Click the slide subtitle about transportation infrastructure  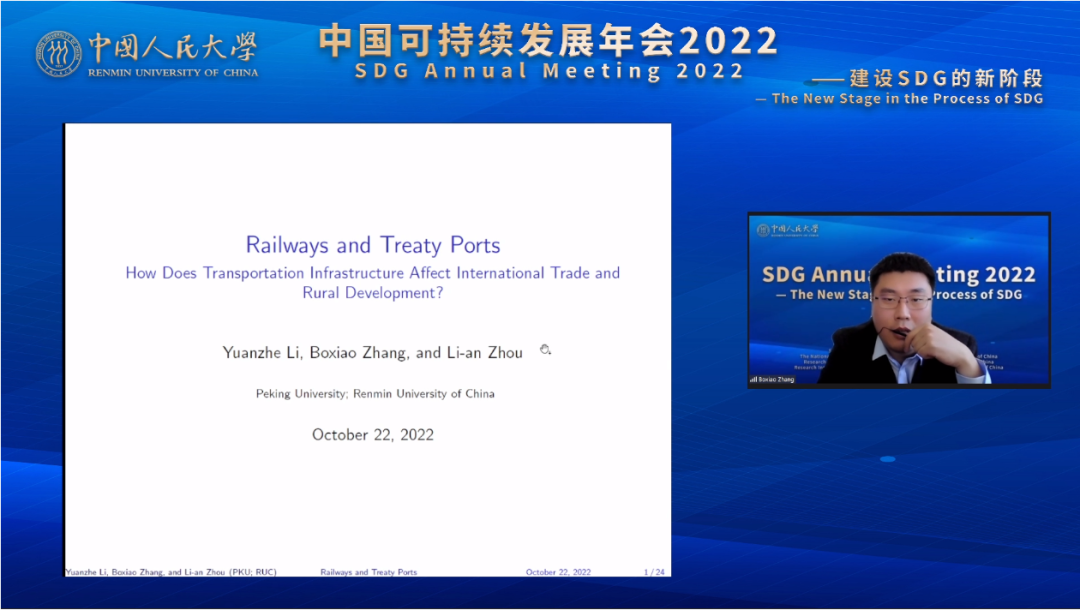pos(373,282)
